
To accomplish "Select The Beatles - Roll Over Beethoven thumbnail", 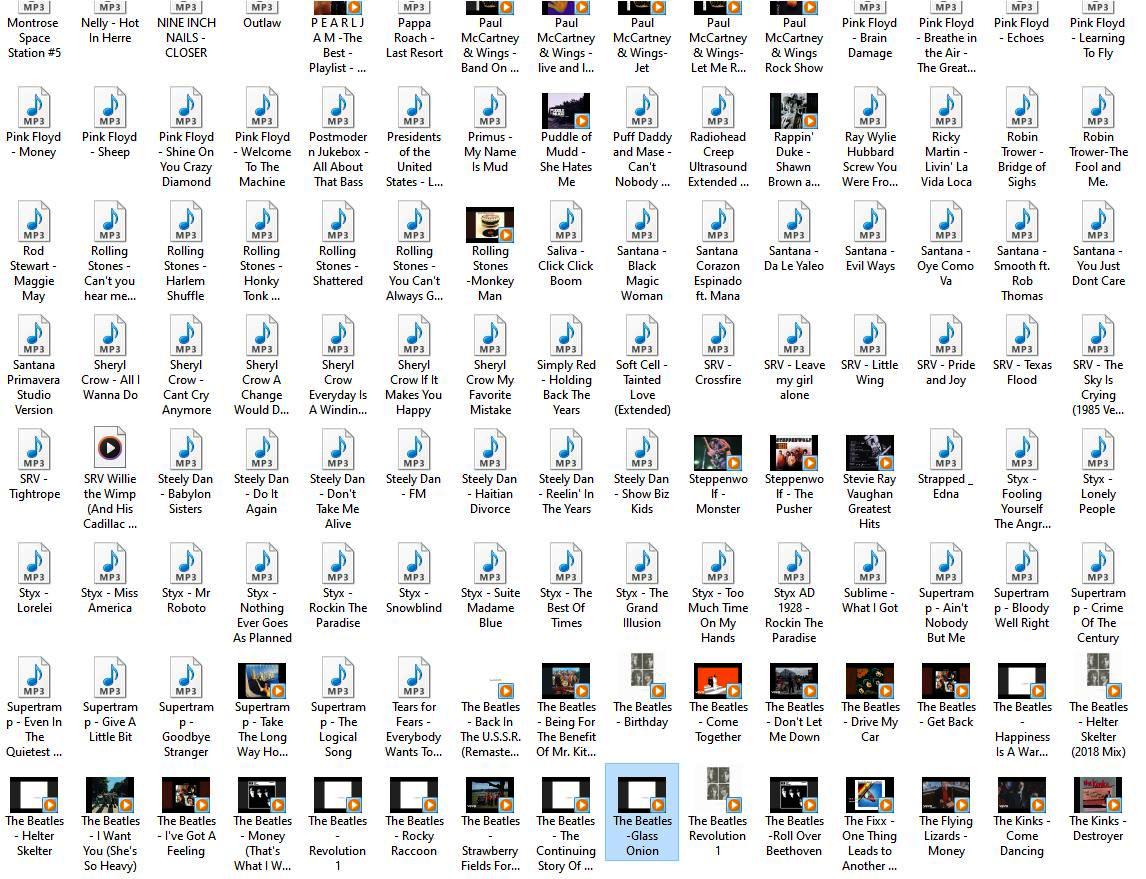I will point(794,794).
